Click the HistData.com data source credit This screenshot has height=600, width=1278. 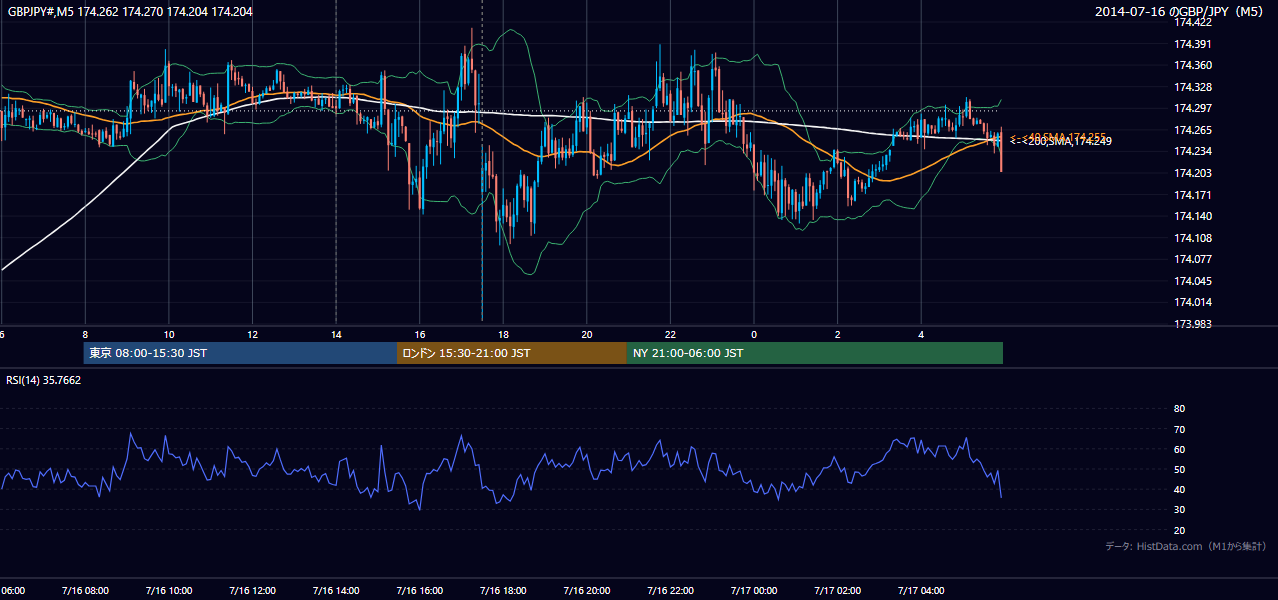[x=1185, y=546]
